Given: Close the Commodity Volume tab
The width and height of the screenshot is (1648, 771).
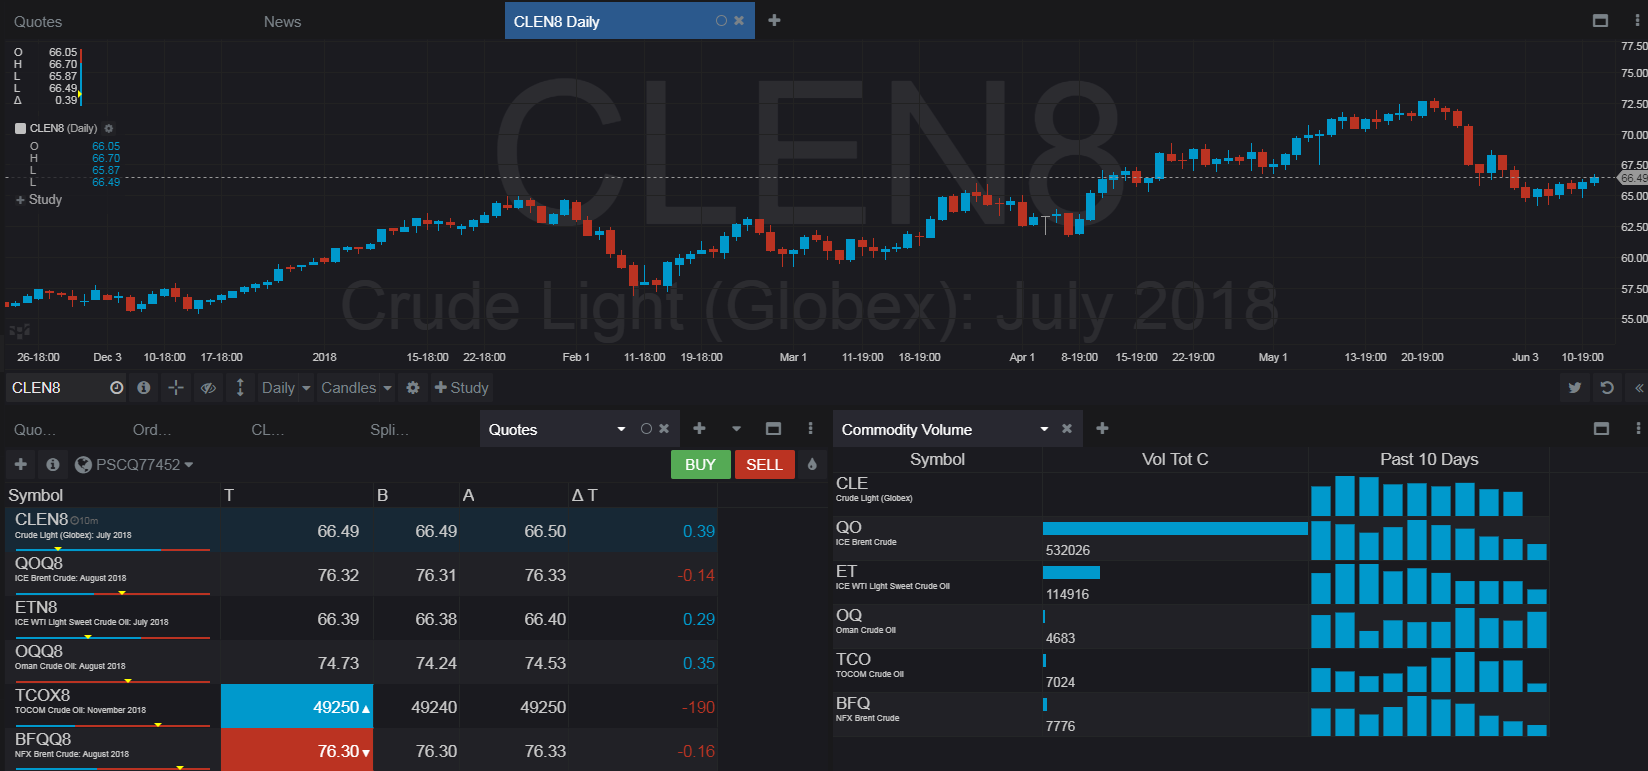Looking at the screenshot, I should pos(1067,429).
